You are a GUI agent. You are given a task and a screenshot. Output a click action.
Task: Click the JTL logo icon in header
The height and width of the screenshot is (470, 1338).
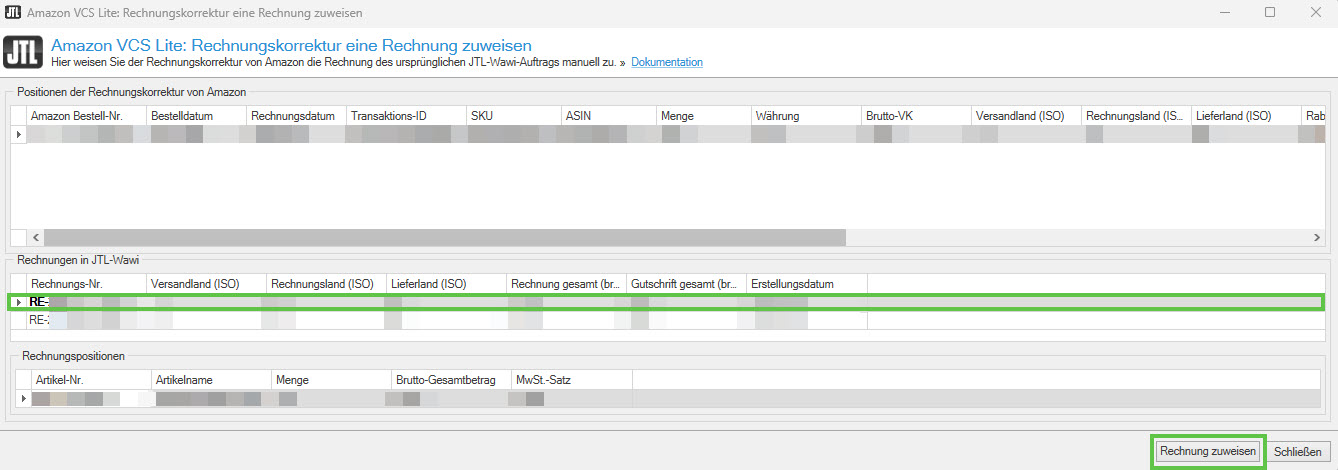click(23, 52)
